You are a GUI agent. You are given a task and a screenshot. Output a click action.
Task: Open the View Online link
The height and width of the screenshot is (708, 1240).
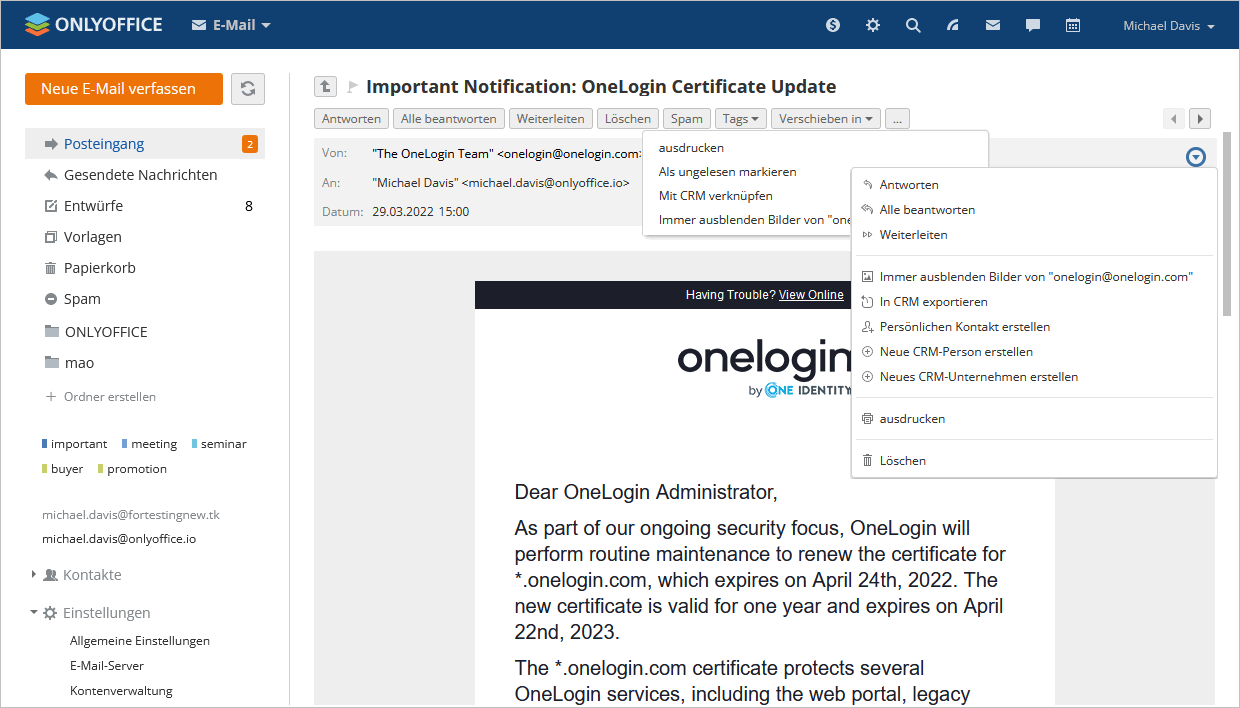[x=811, y=295]
